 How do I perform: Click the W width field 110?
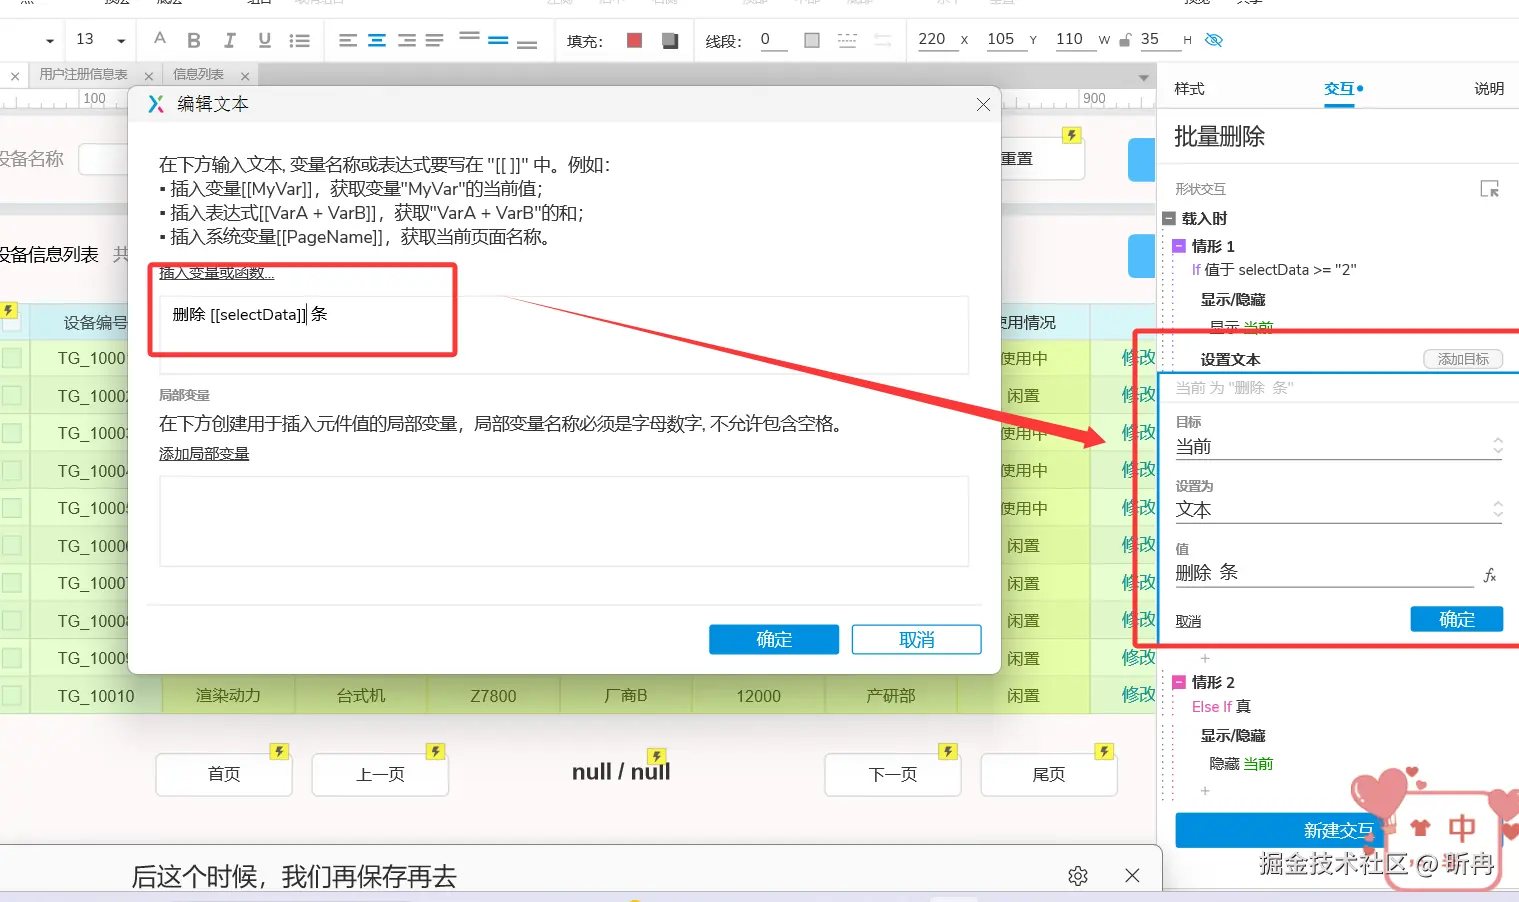pyautogui.click(x=1074, y=39)
